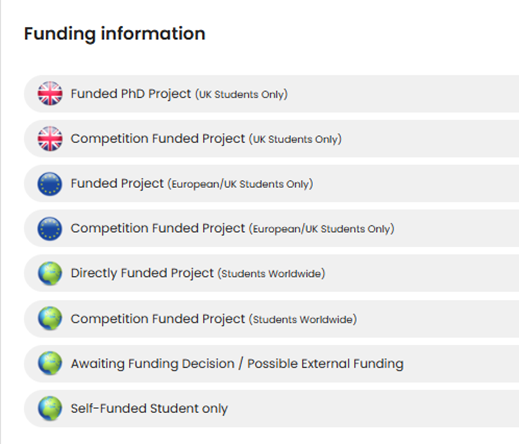519x444 pixels.
Task: Click globe icon beside Self-Funded Student only
Action: point(50,408)
